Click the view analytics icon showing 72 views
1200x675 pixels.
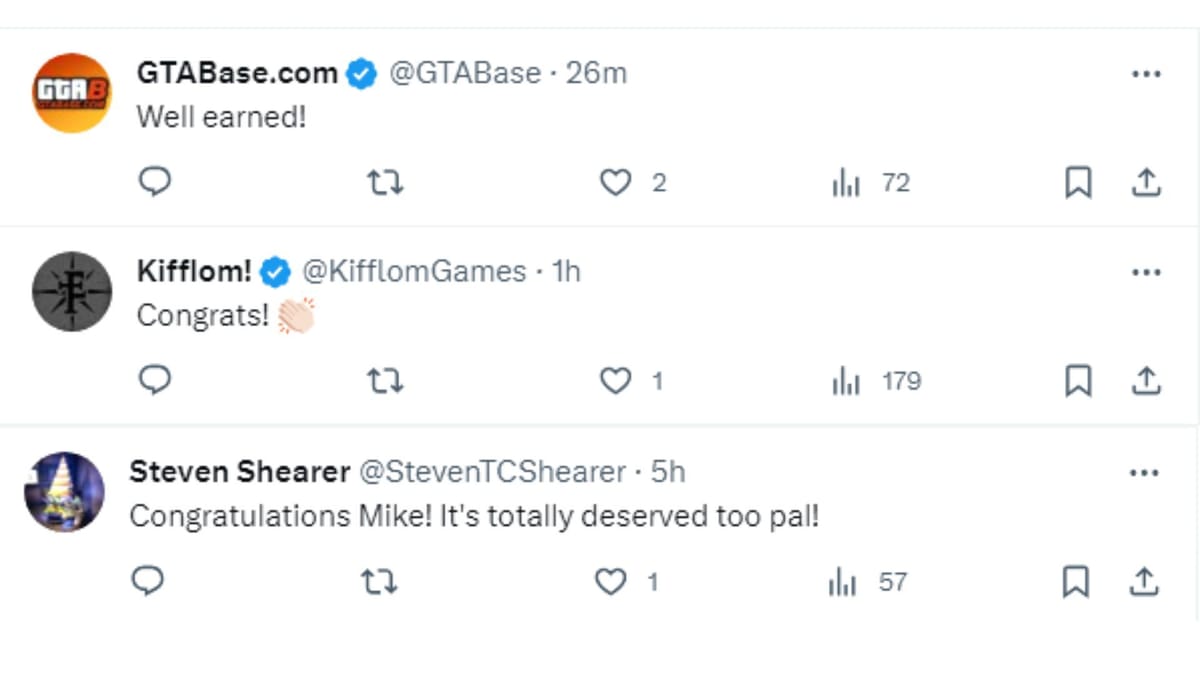click(847, 182)
